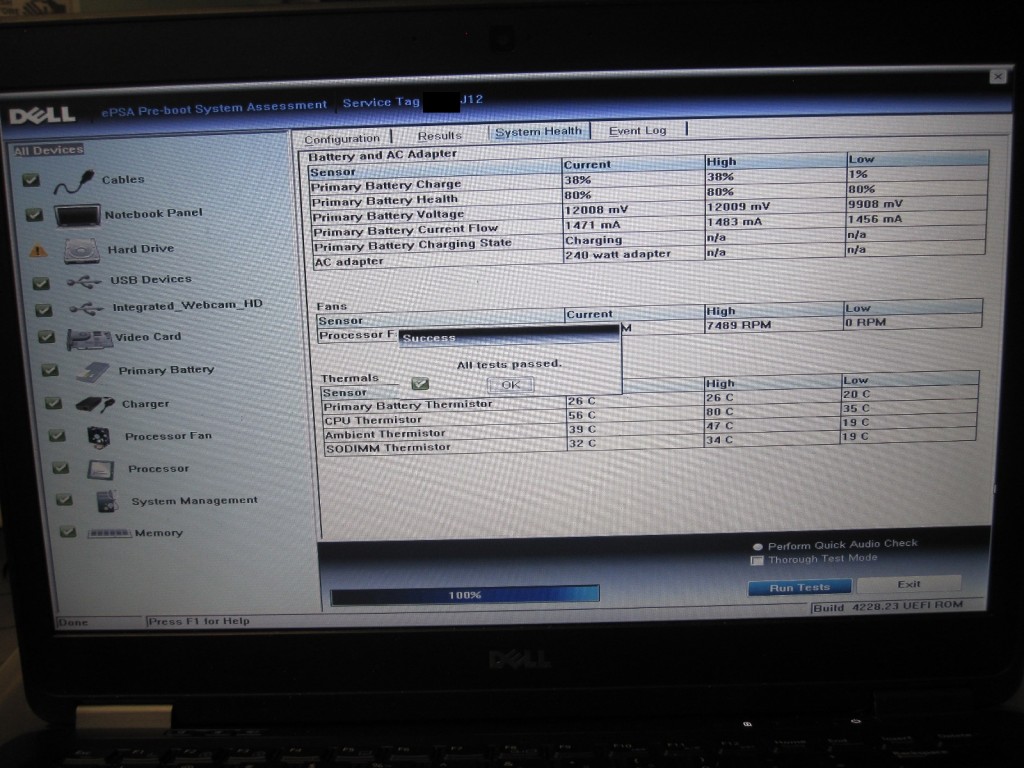Open the Results tab
Viewport: 1024px width, 768px height.
click(440, 135)
